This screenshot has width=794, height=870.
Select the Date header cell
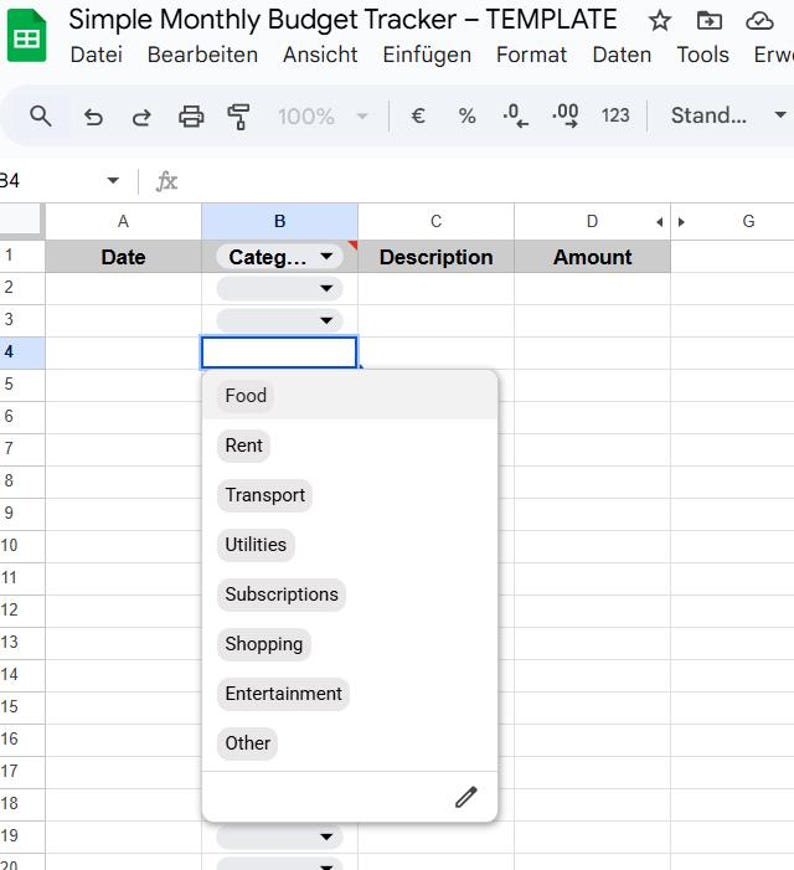(123, 257)
